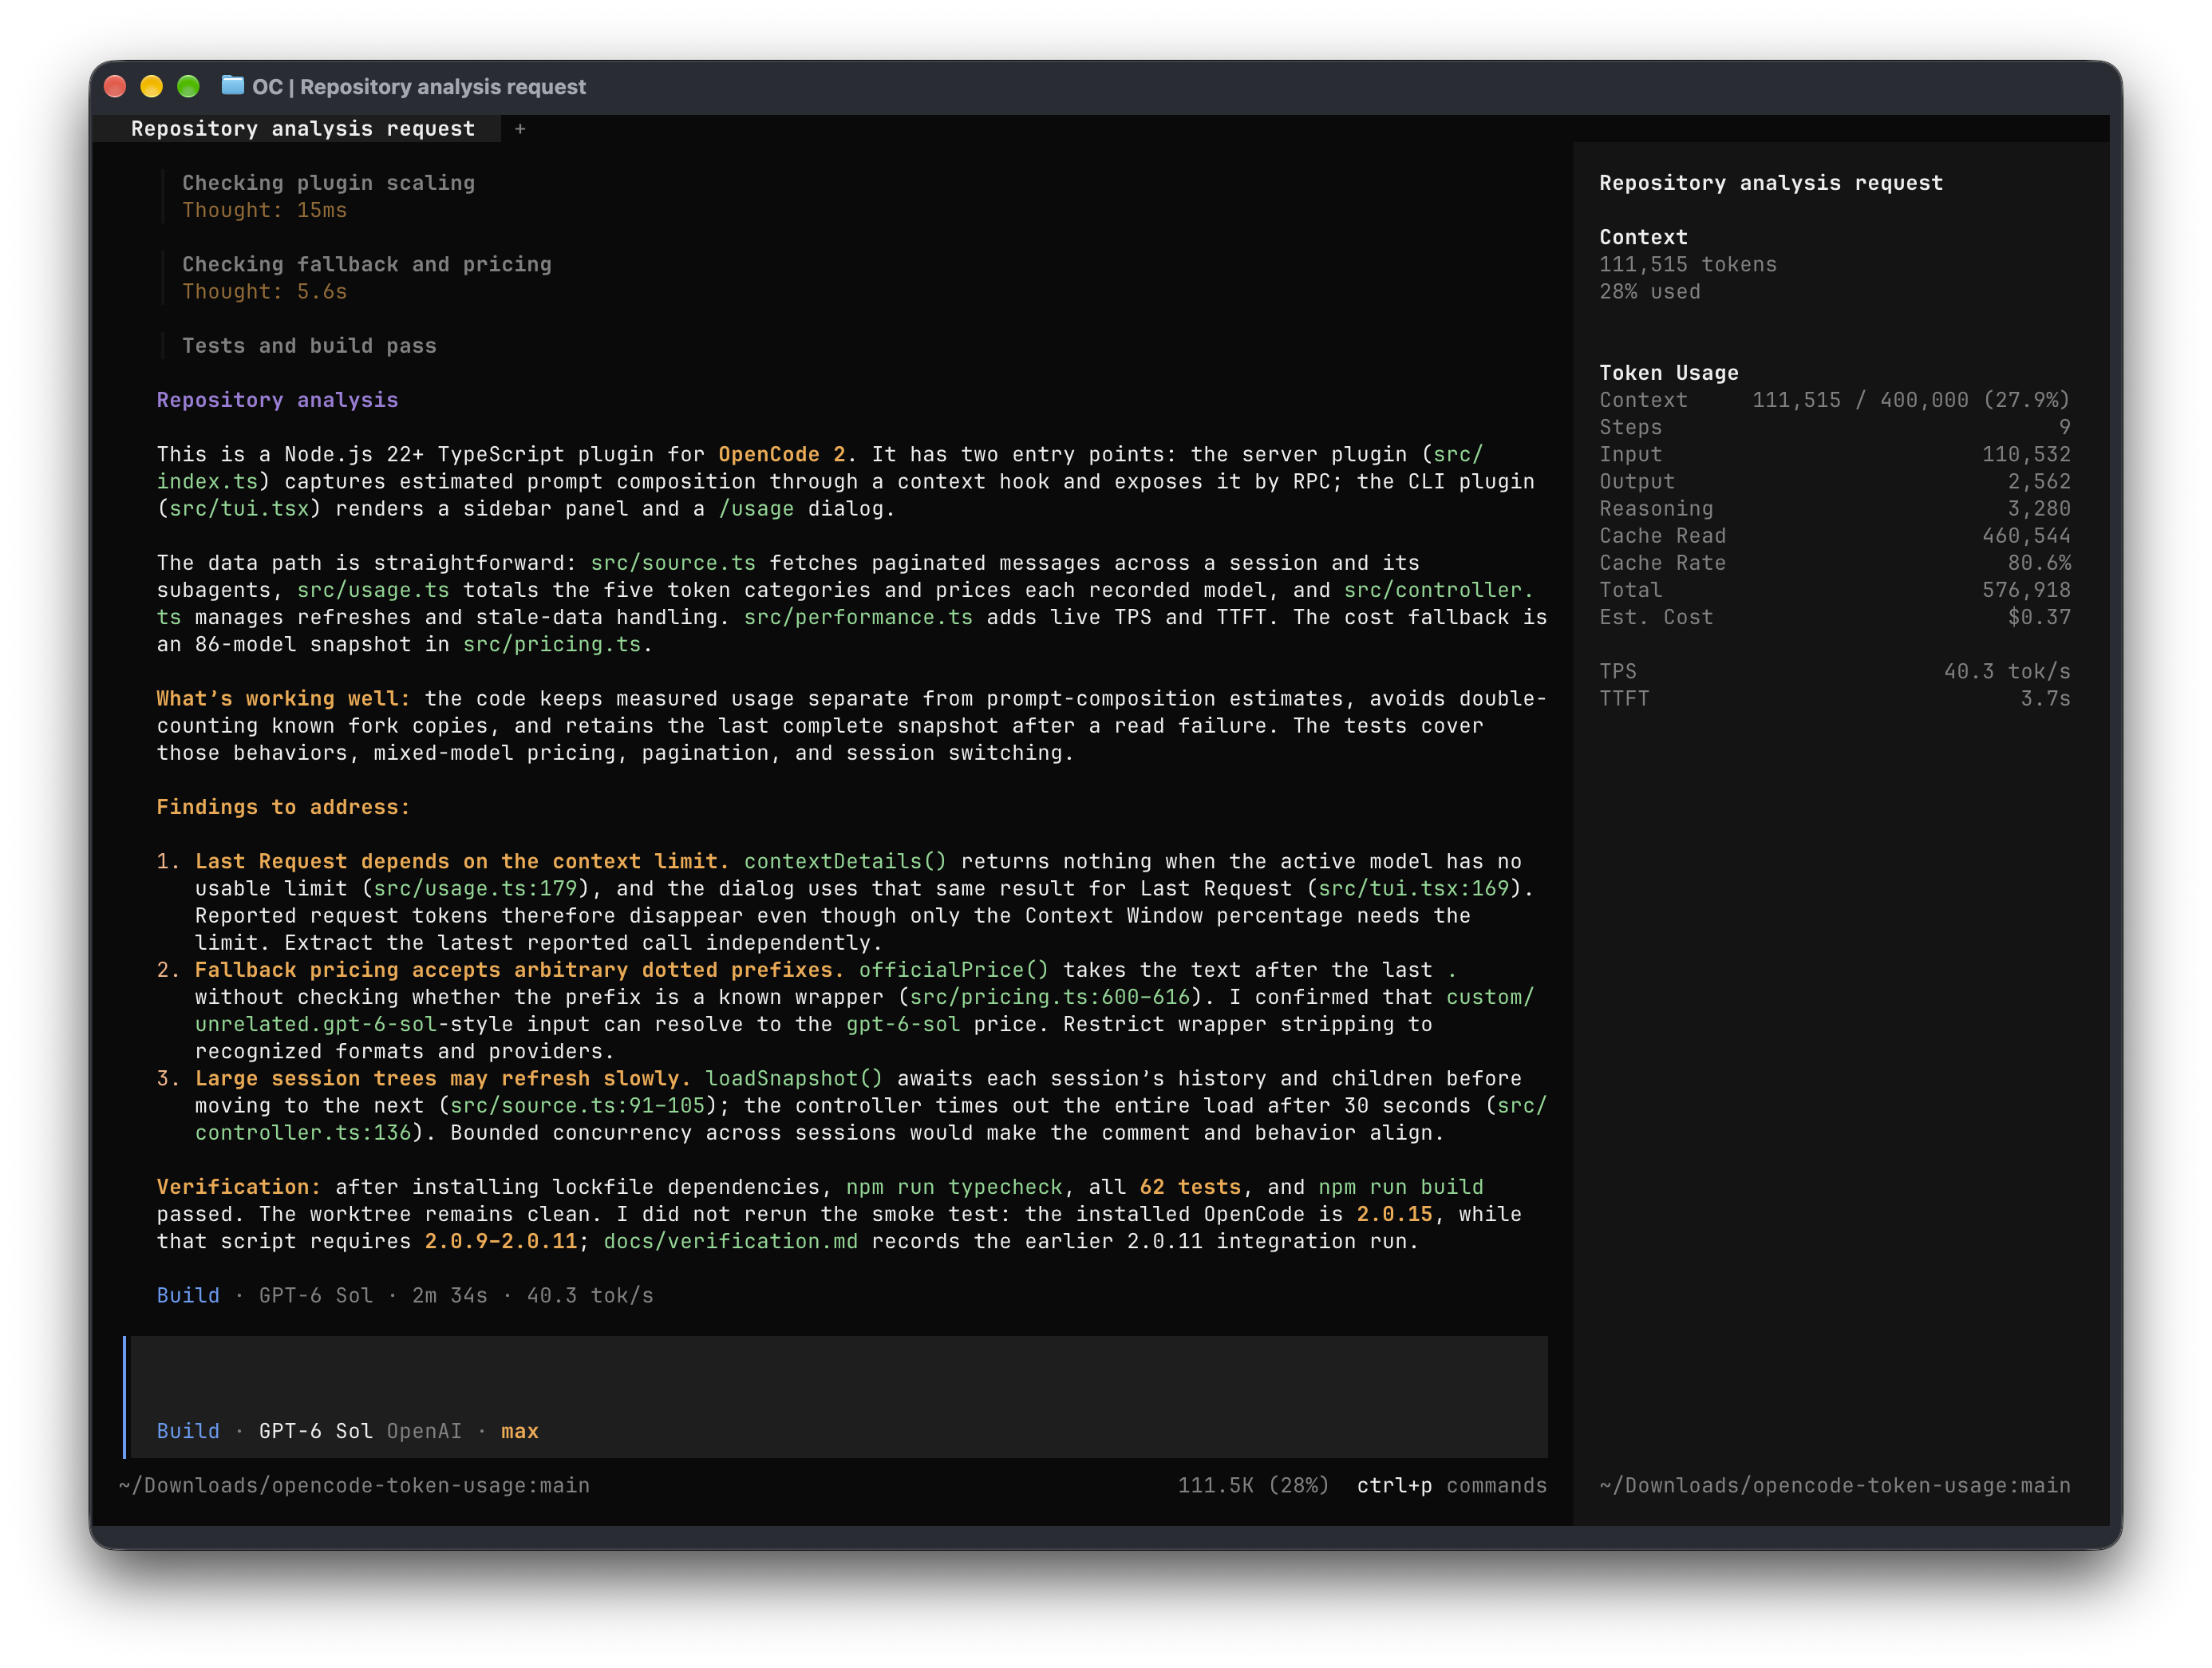Click the "src/performance.ts" file path

click(x=858, y=617)
